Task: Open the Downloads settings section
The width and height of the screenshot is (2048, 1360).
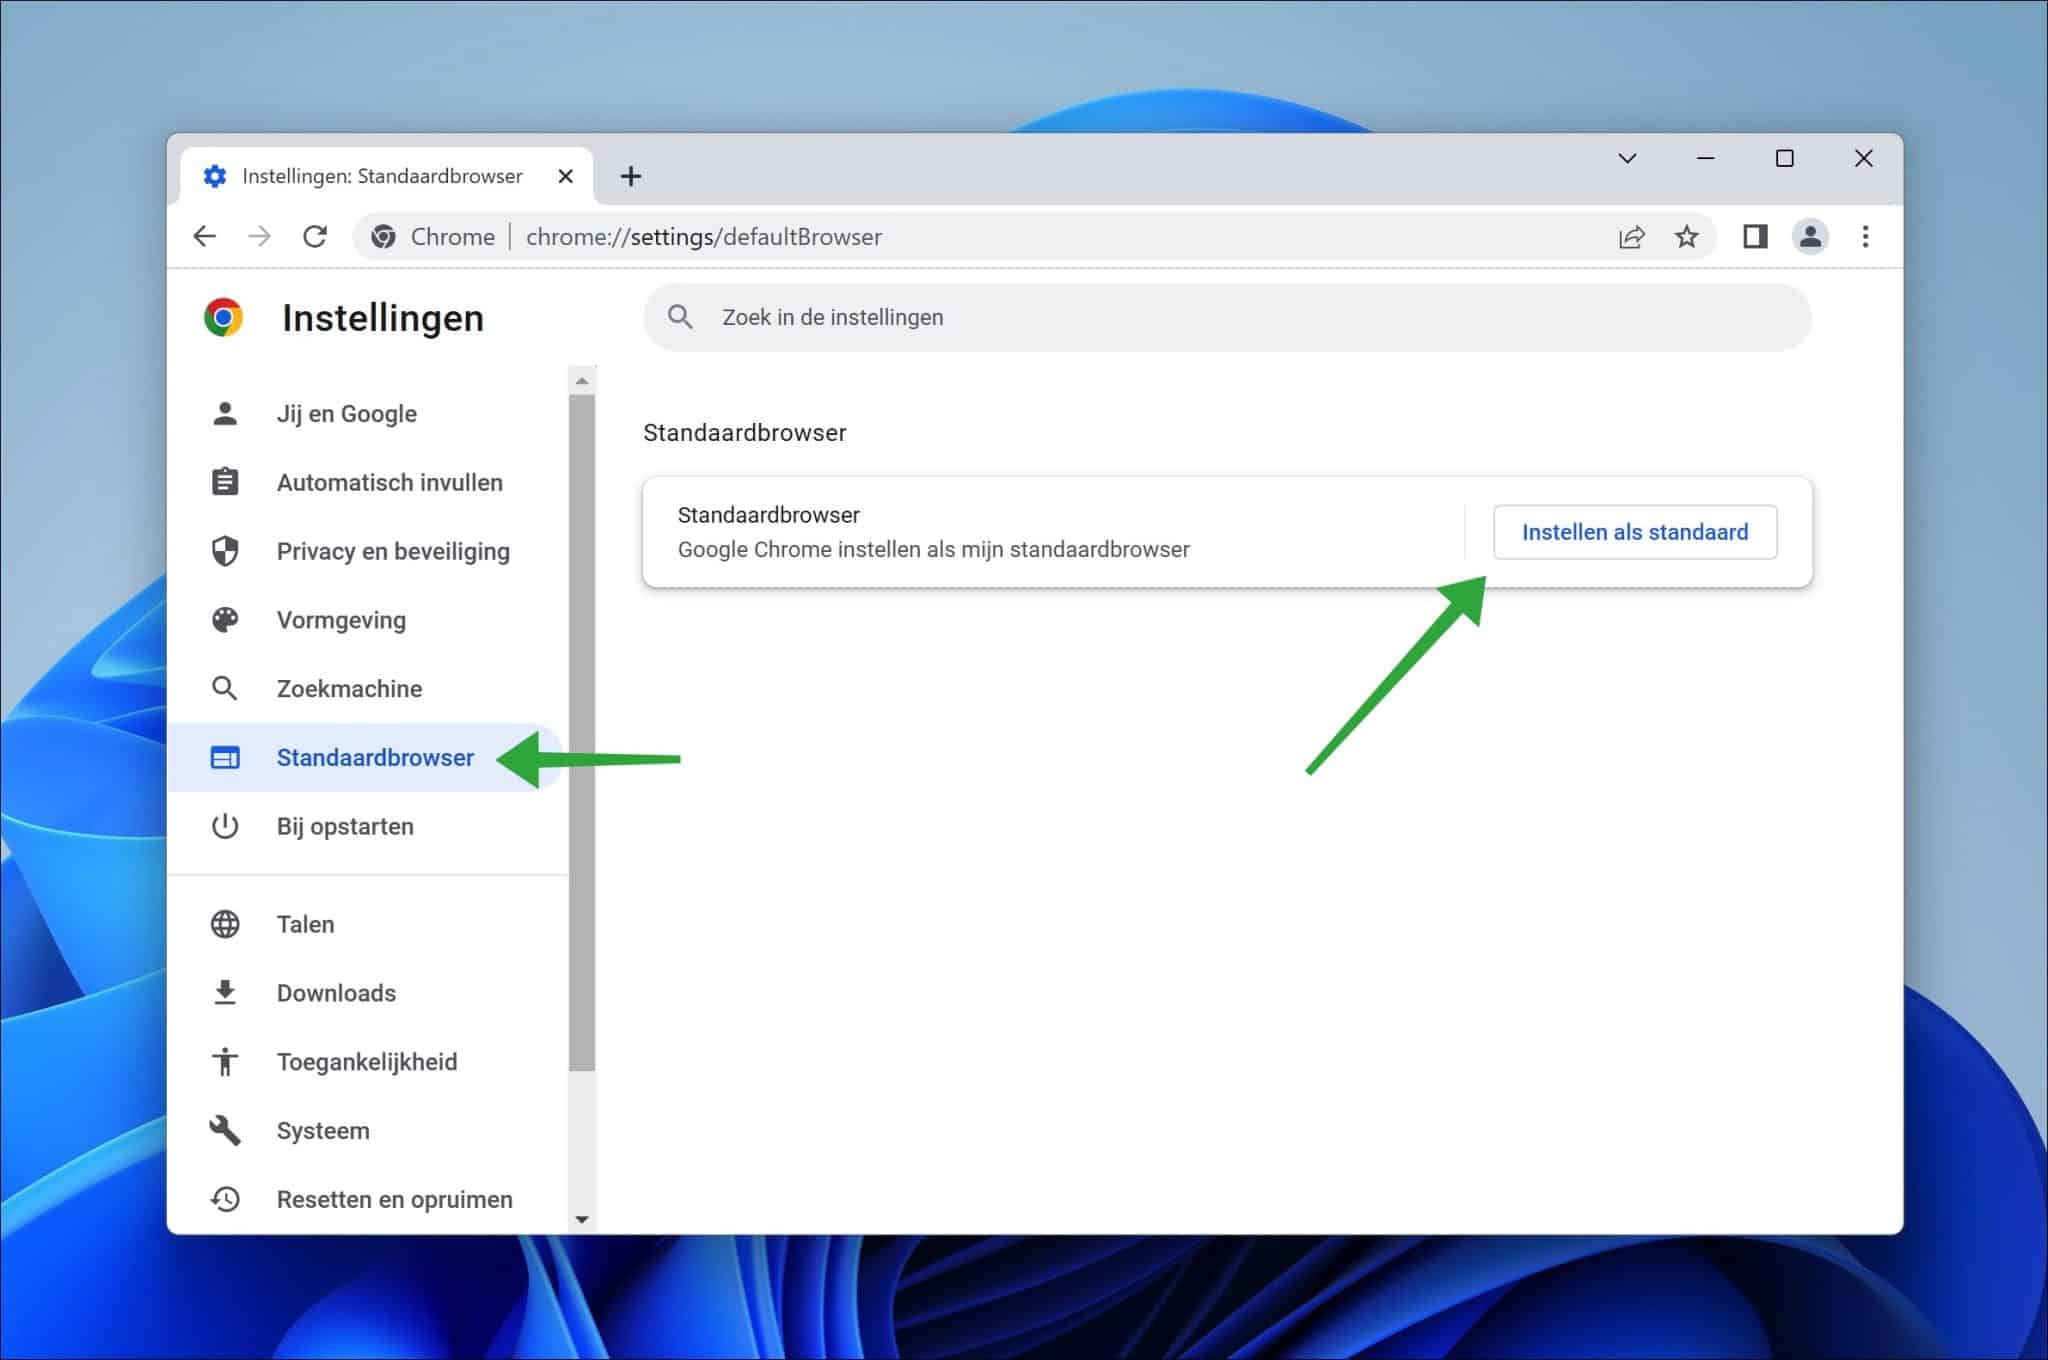Action: point(332,993)
